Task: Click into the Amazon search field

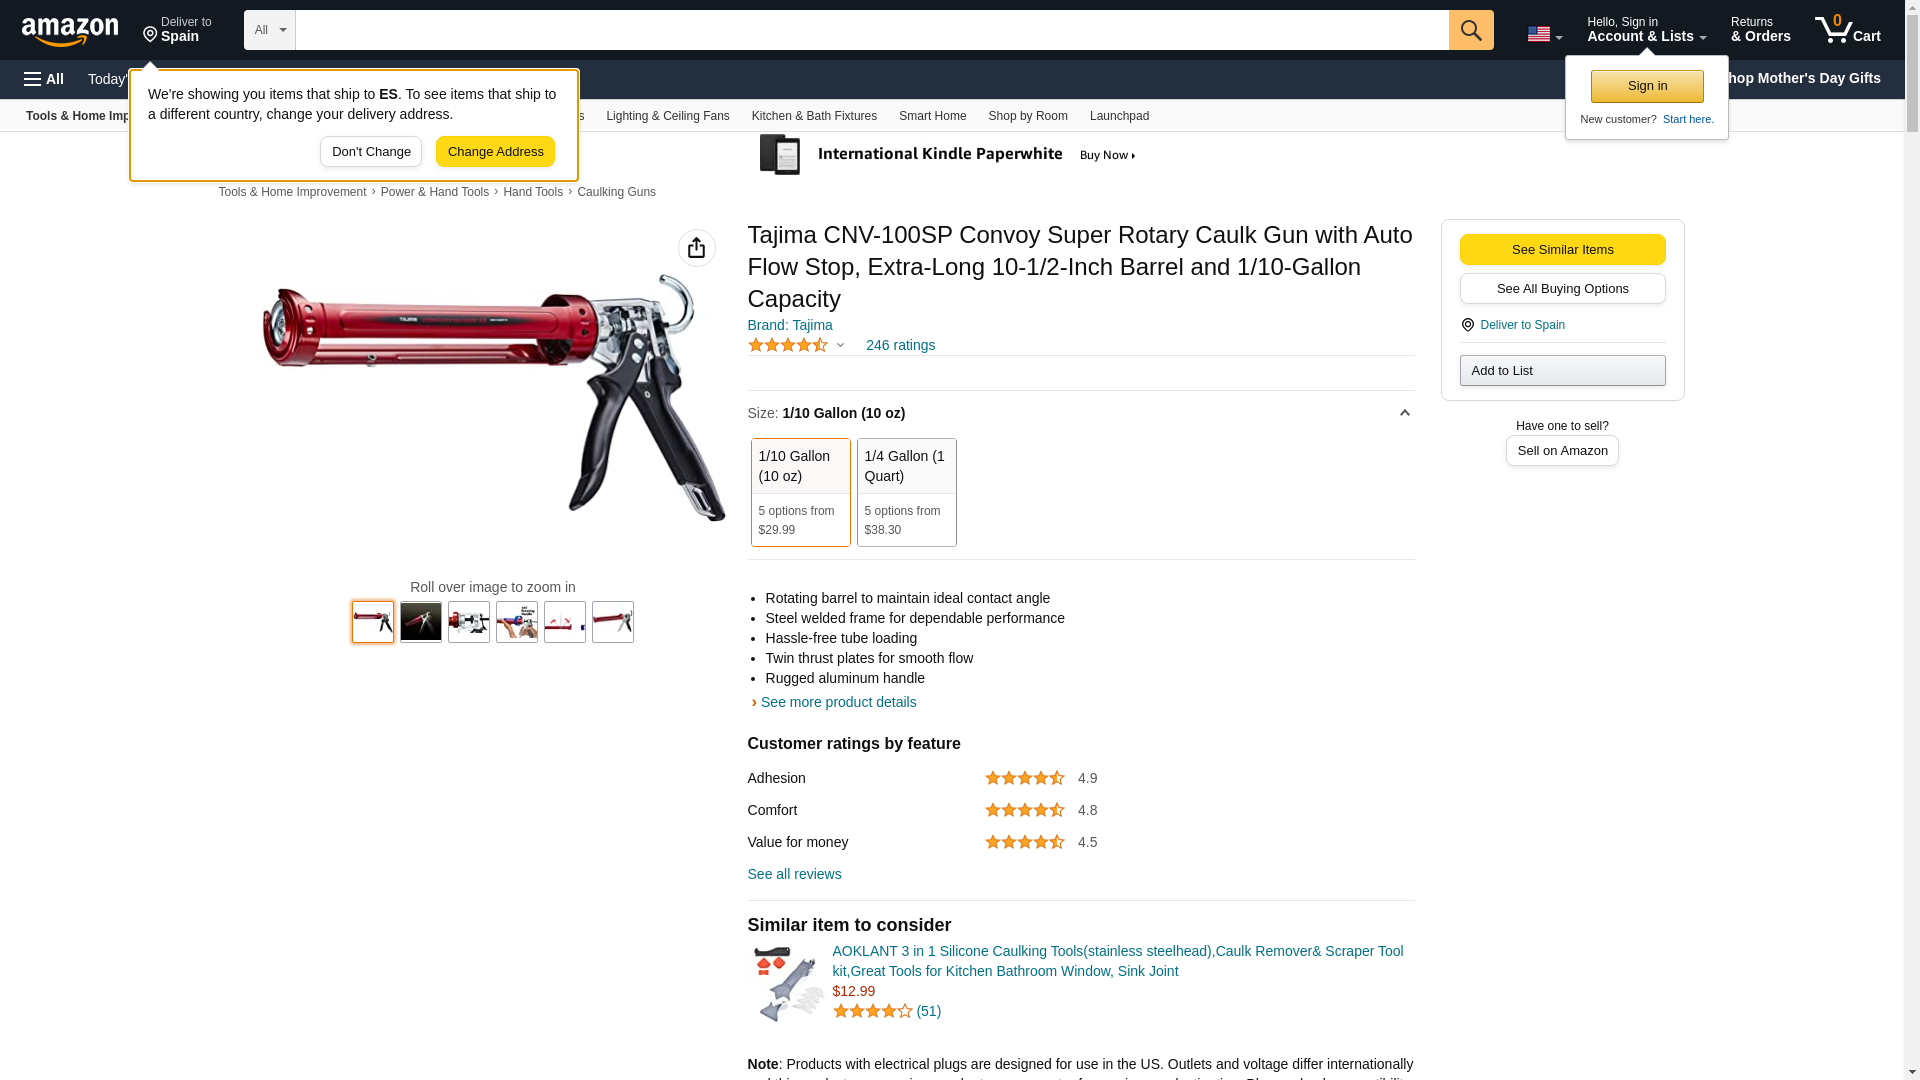Action: coord(872,30)
